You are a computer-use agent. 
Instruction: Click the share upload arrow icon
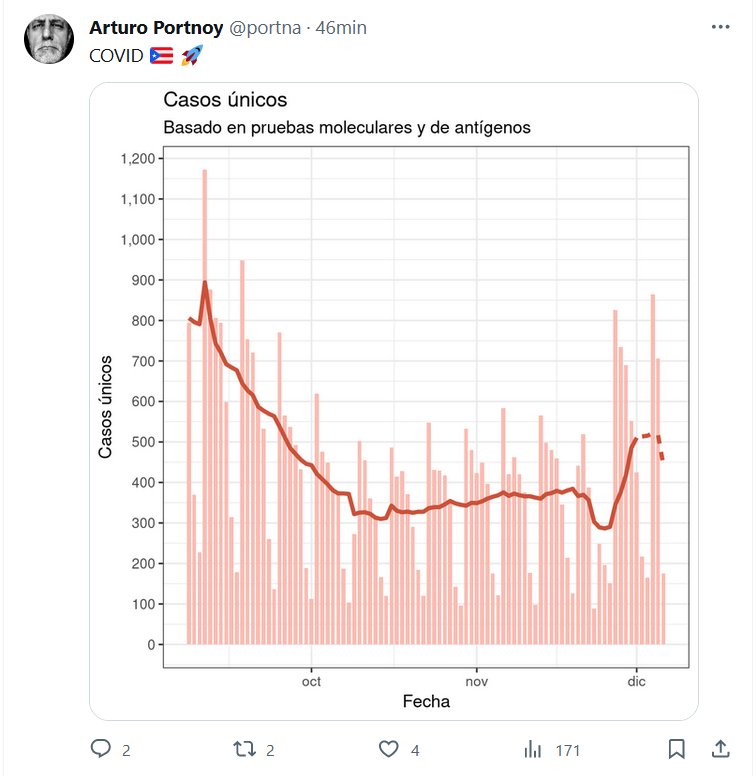coord(719,749)
